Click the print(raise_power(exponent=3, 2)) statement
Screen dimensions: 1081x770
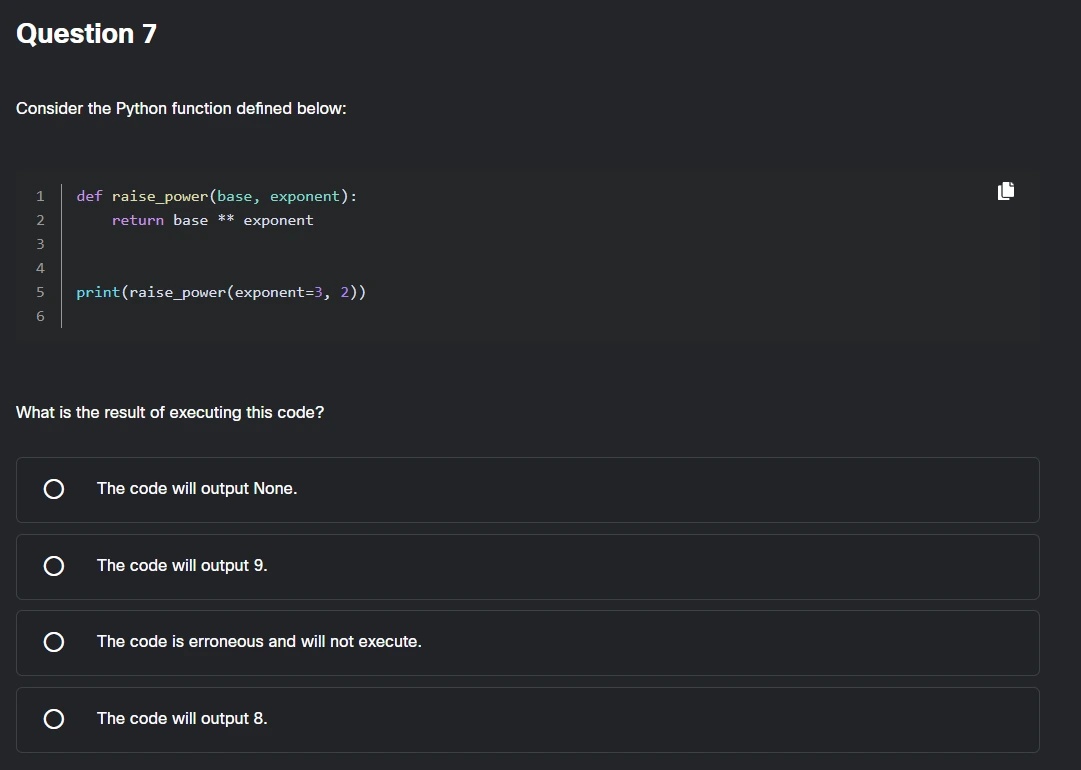(x=221, y=292)
